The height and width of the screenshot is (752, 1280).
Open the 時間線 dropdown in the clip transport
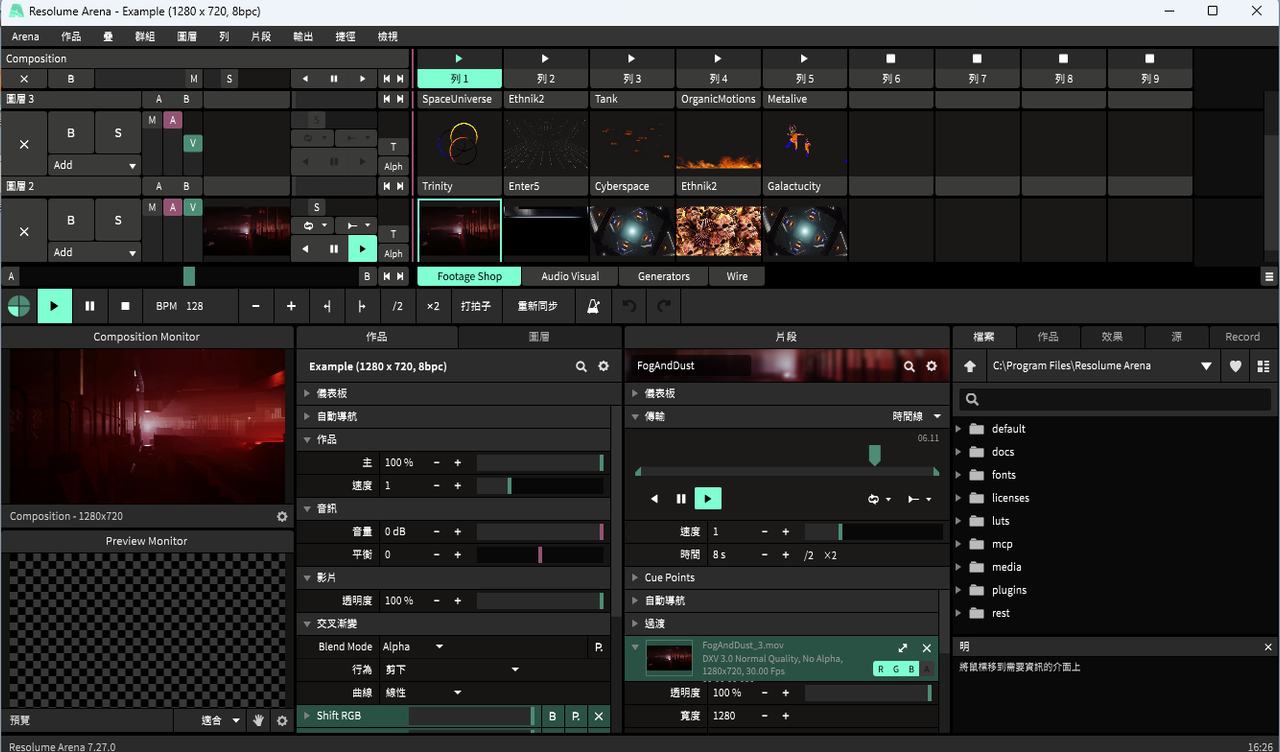917,416
